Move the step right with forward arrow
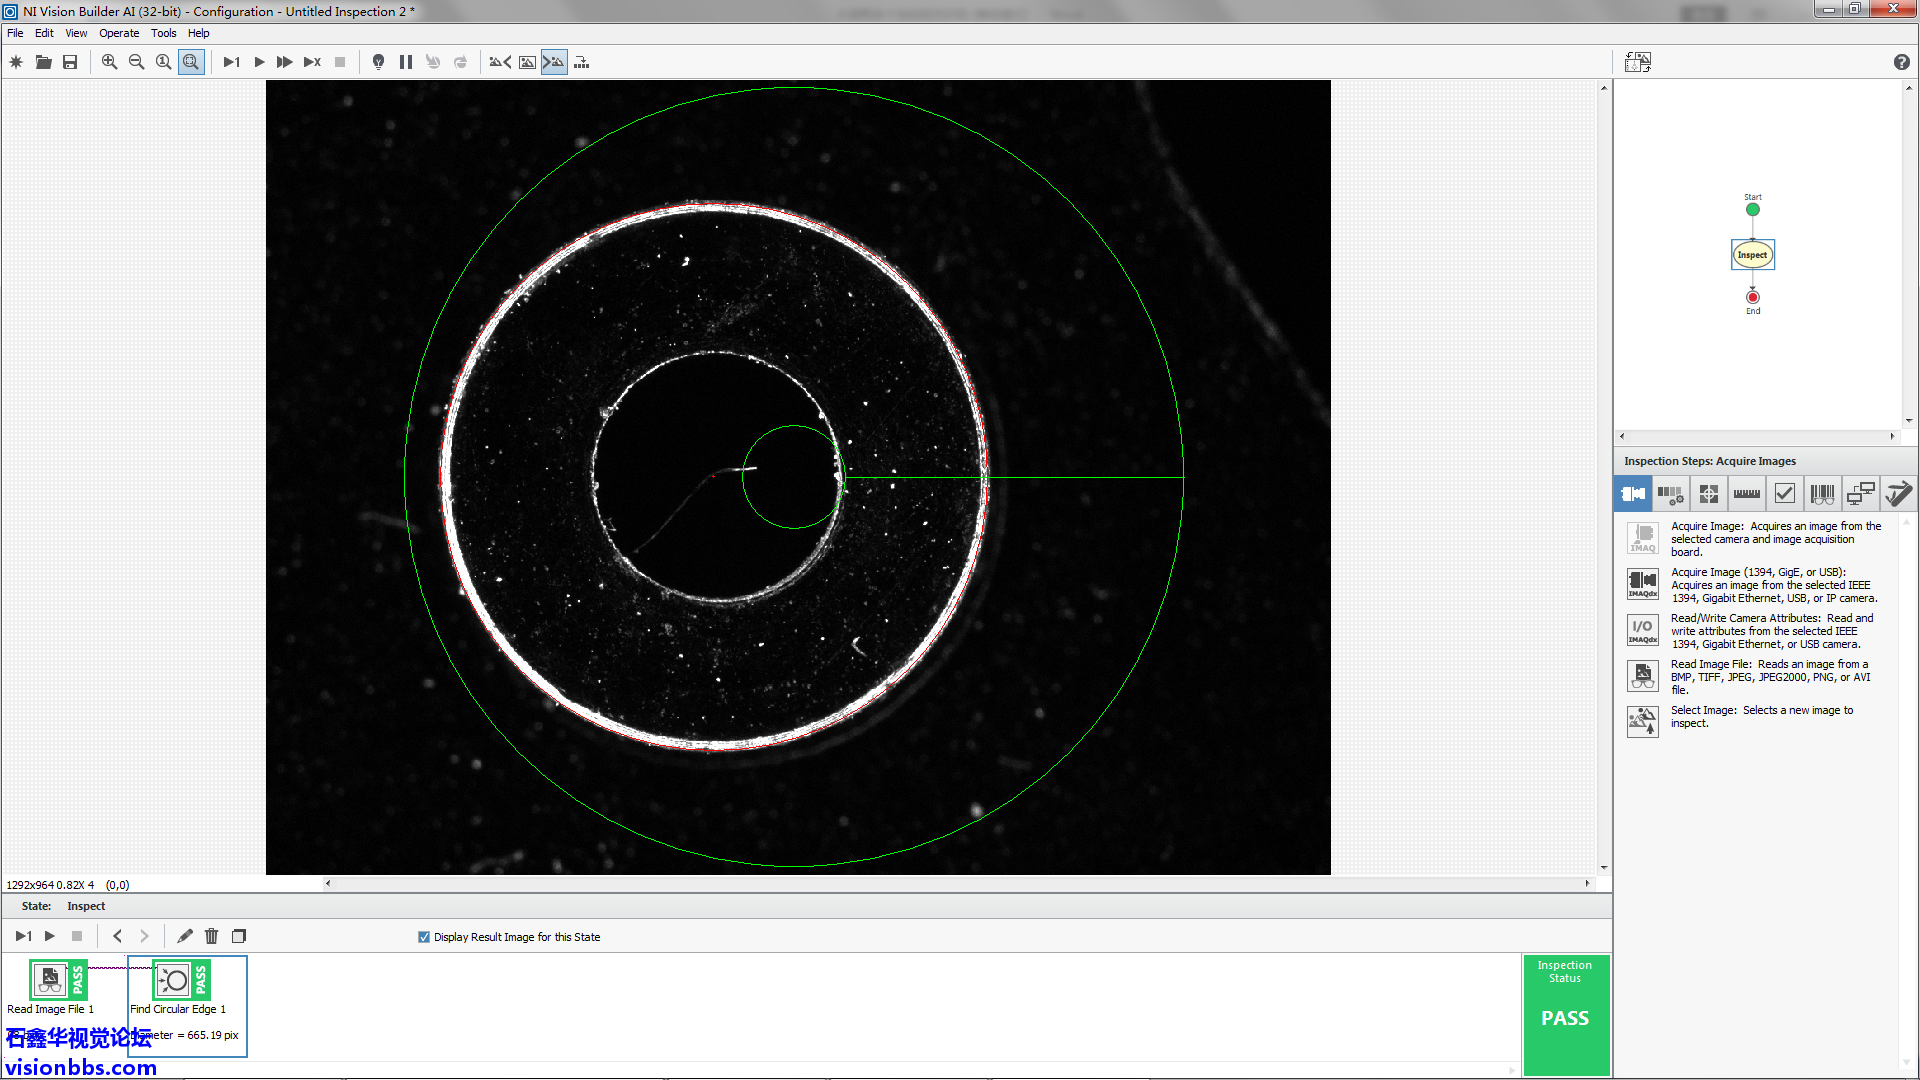This screenshot has height=1080, width=1920. tap(144, 936)
